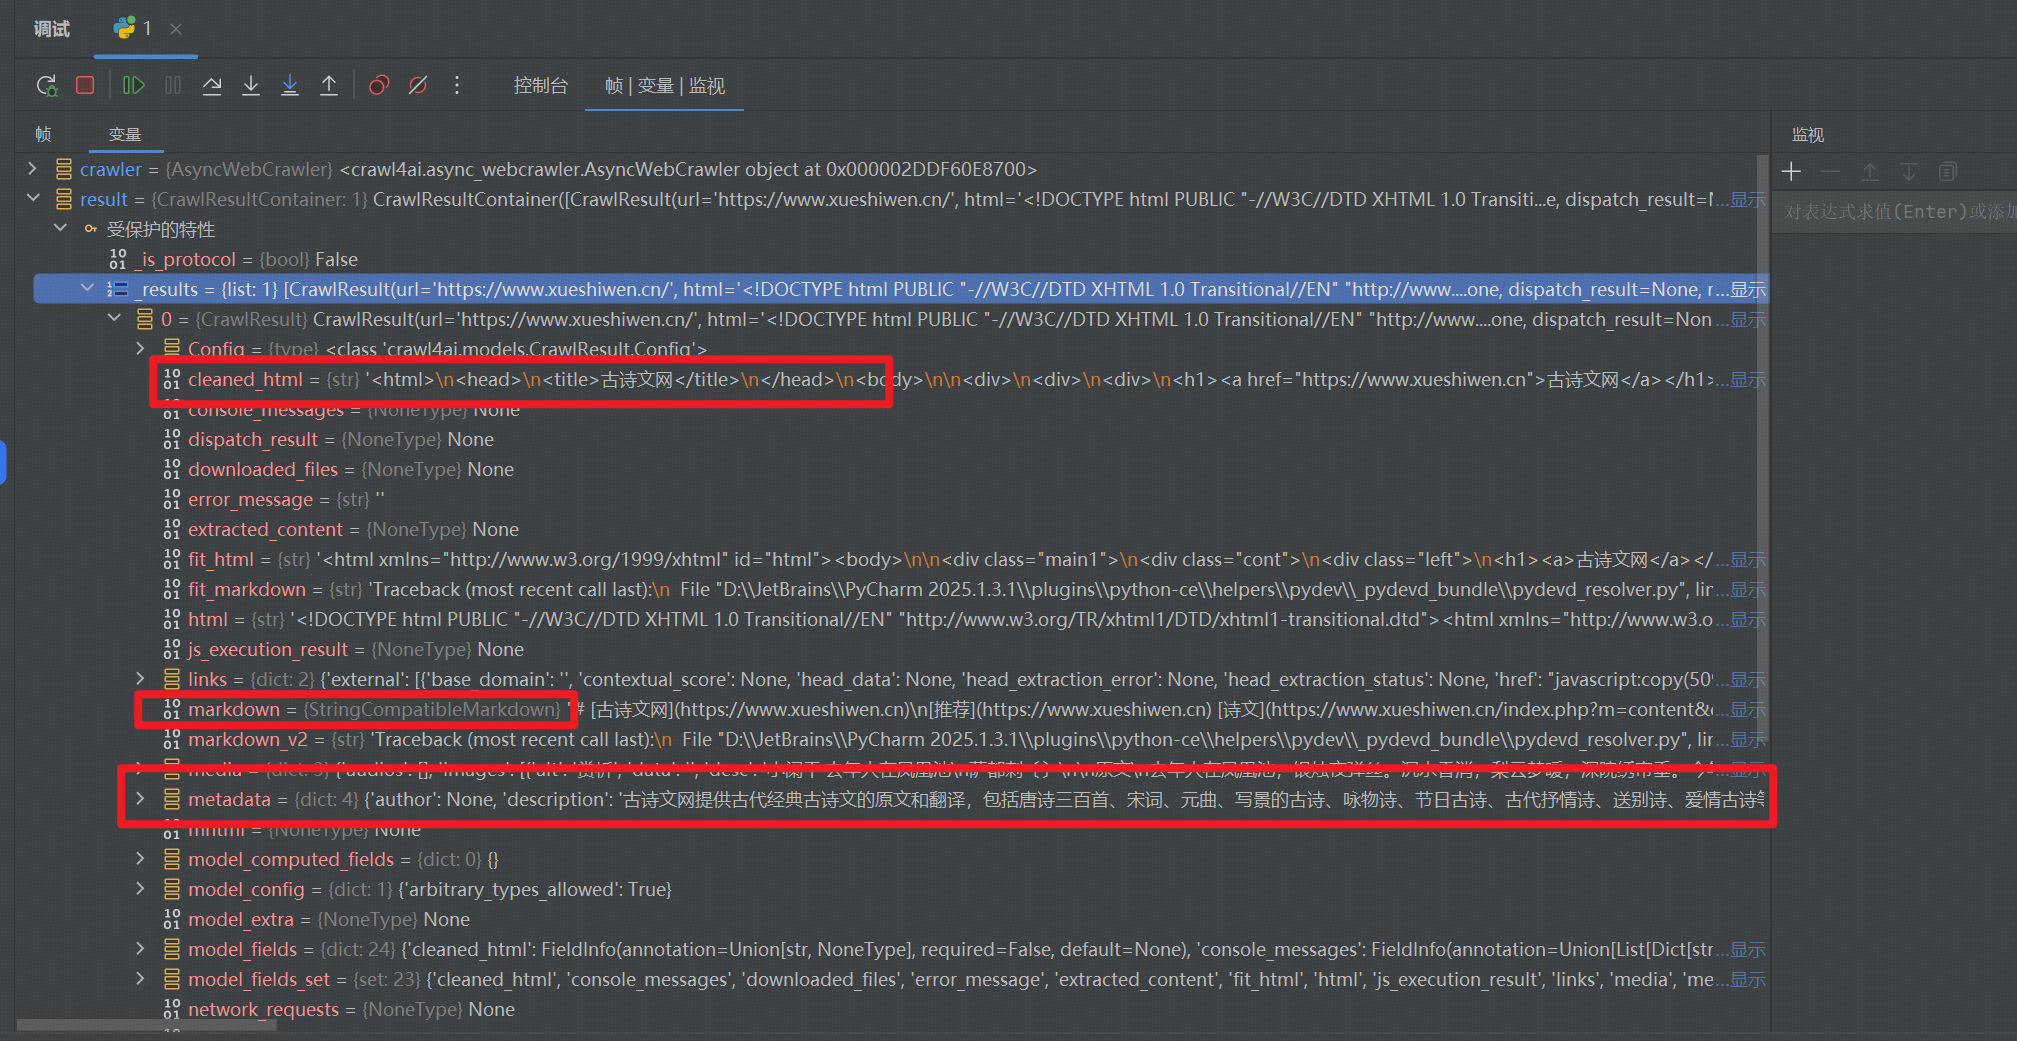Click the watch expression input field

(1896, 212)
